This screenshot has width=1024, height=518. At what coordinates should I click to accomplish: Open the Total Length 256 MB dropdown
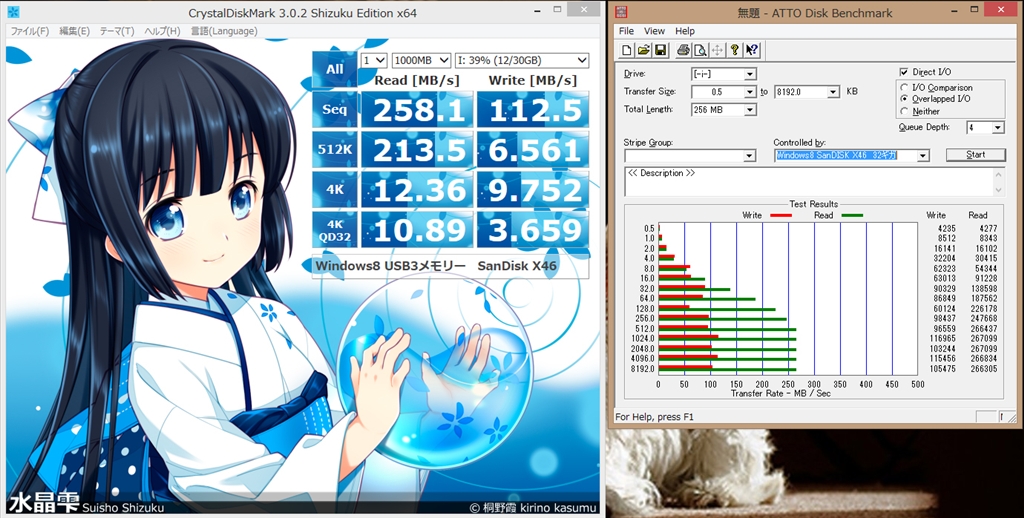click(750, 110)
